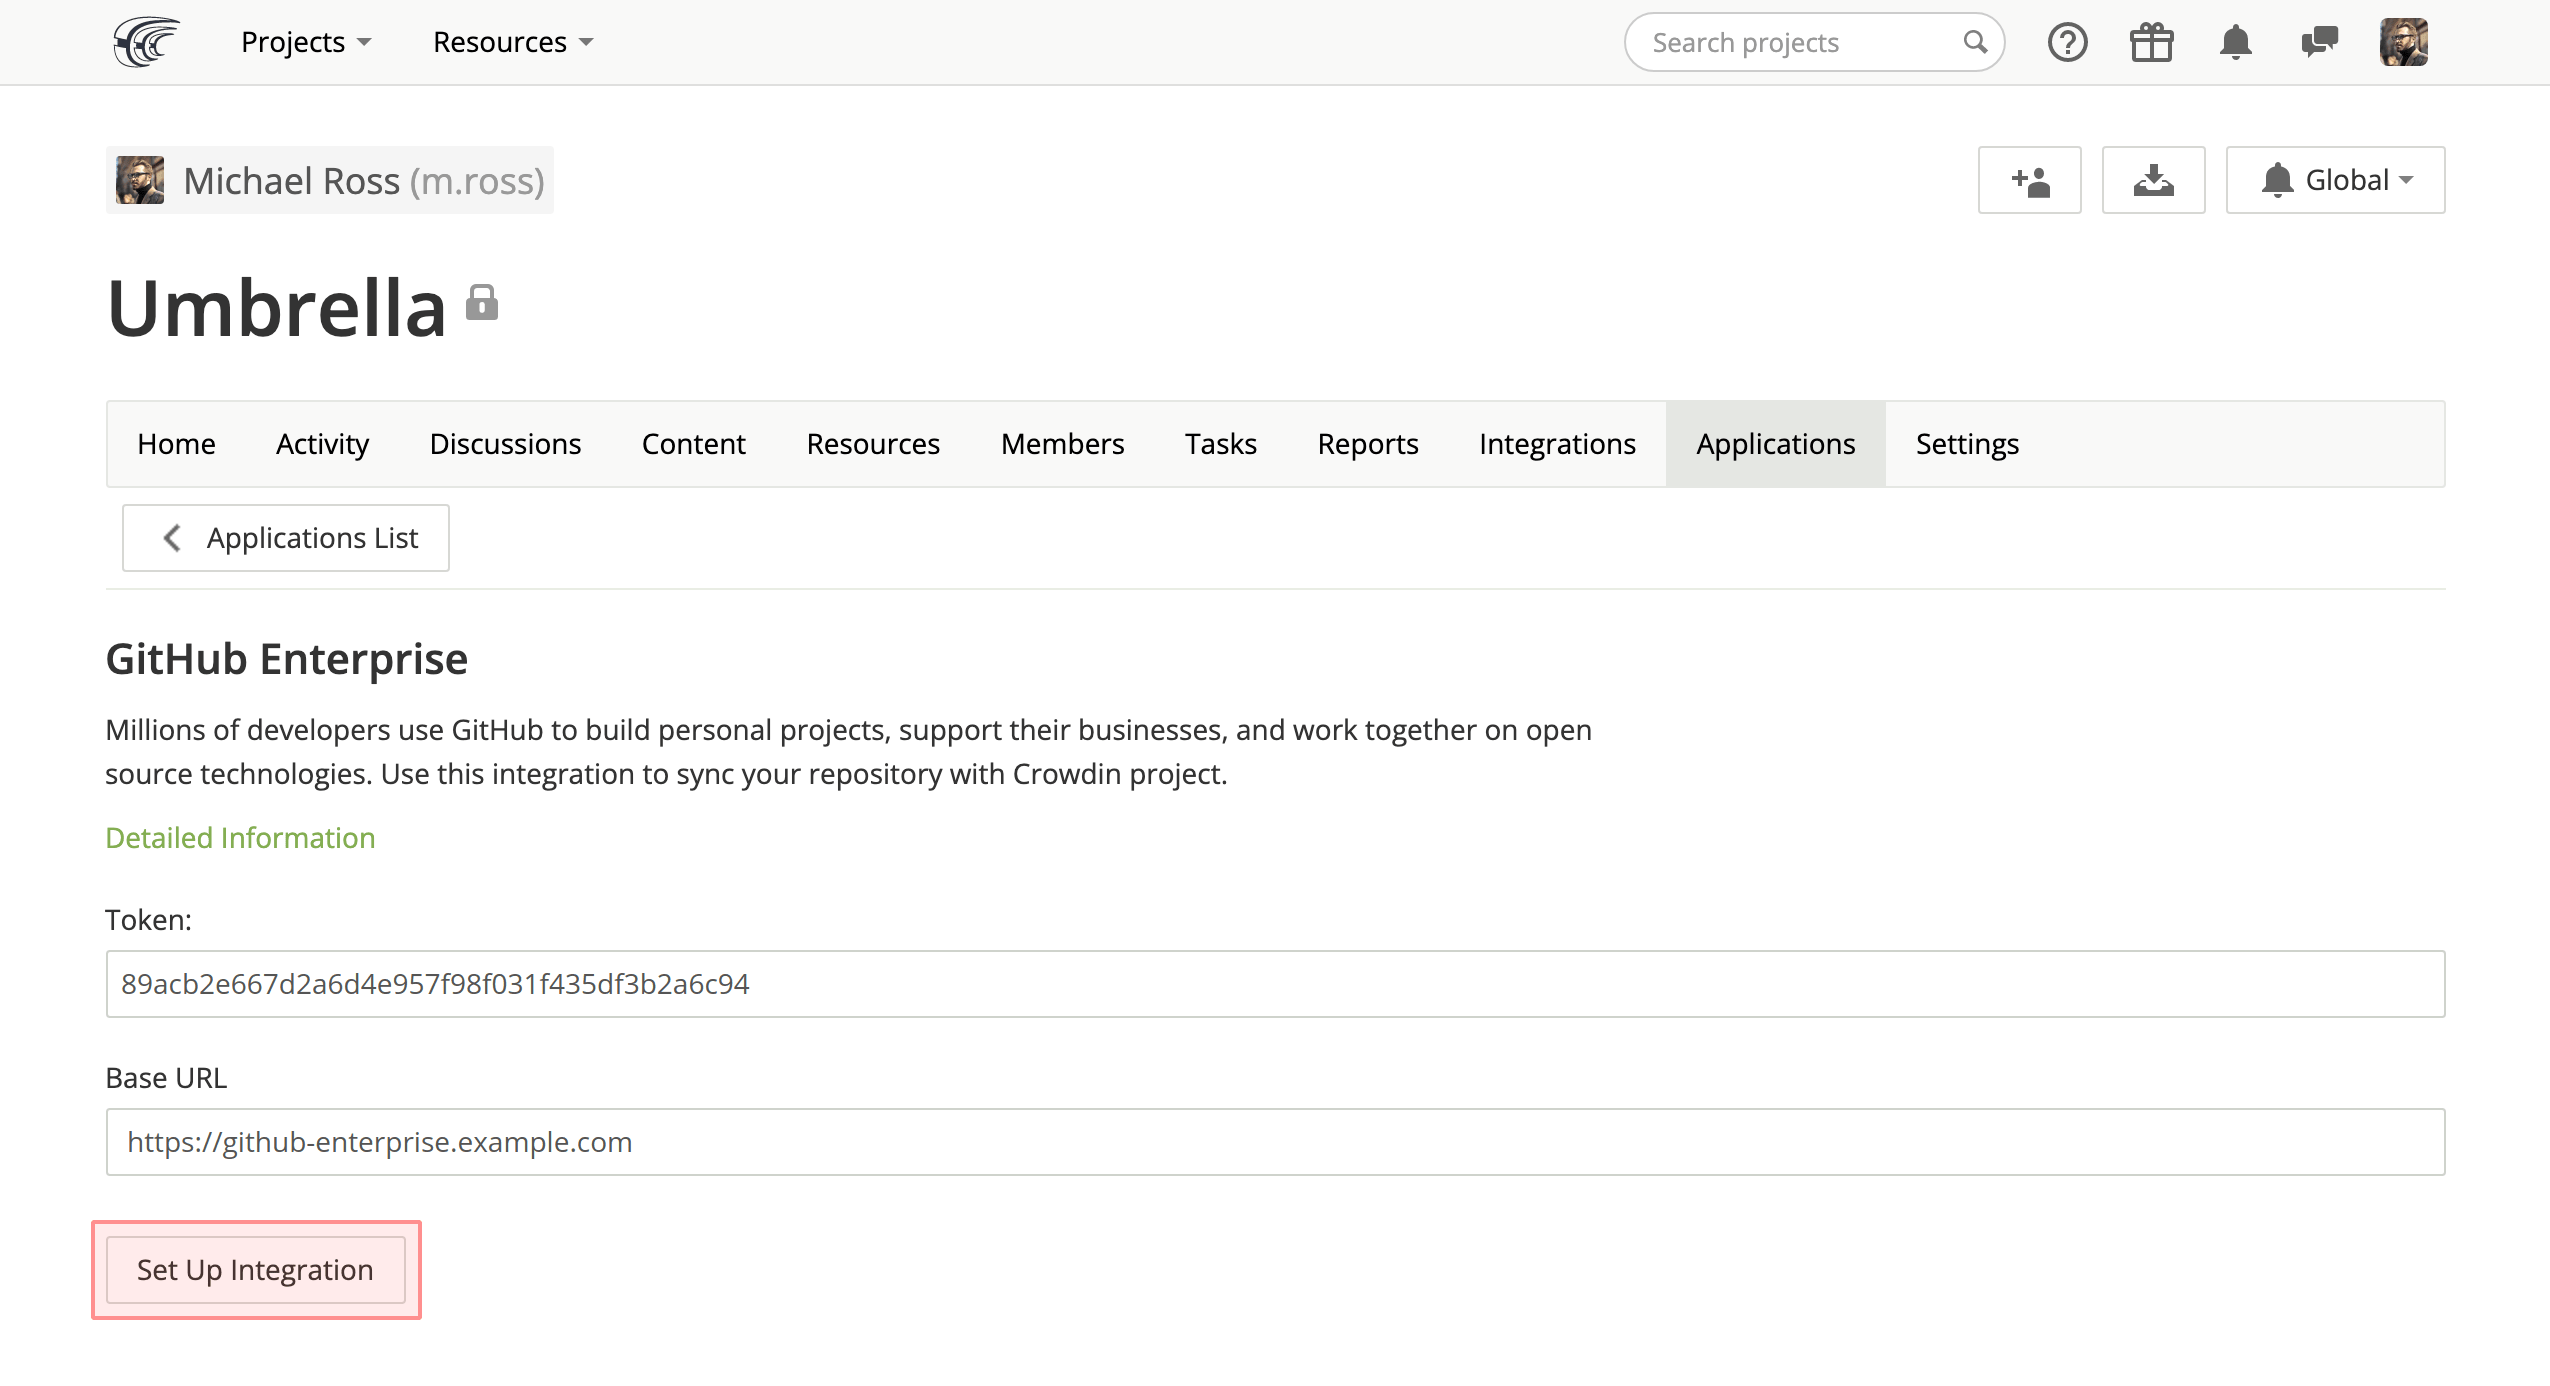This screenshot has width=2550, height=1386.
Task: Open the Resources dropdown in top bar
Action: pyautogui.click(x=513, y=42)
